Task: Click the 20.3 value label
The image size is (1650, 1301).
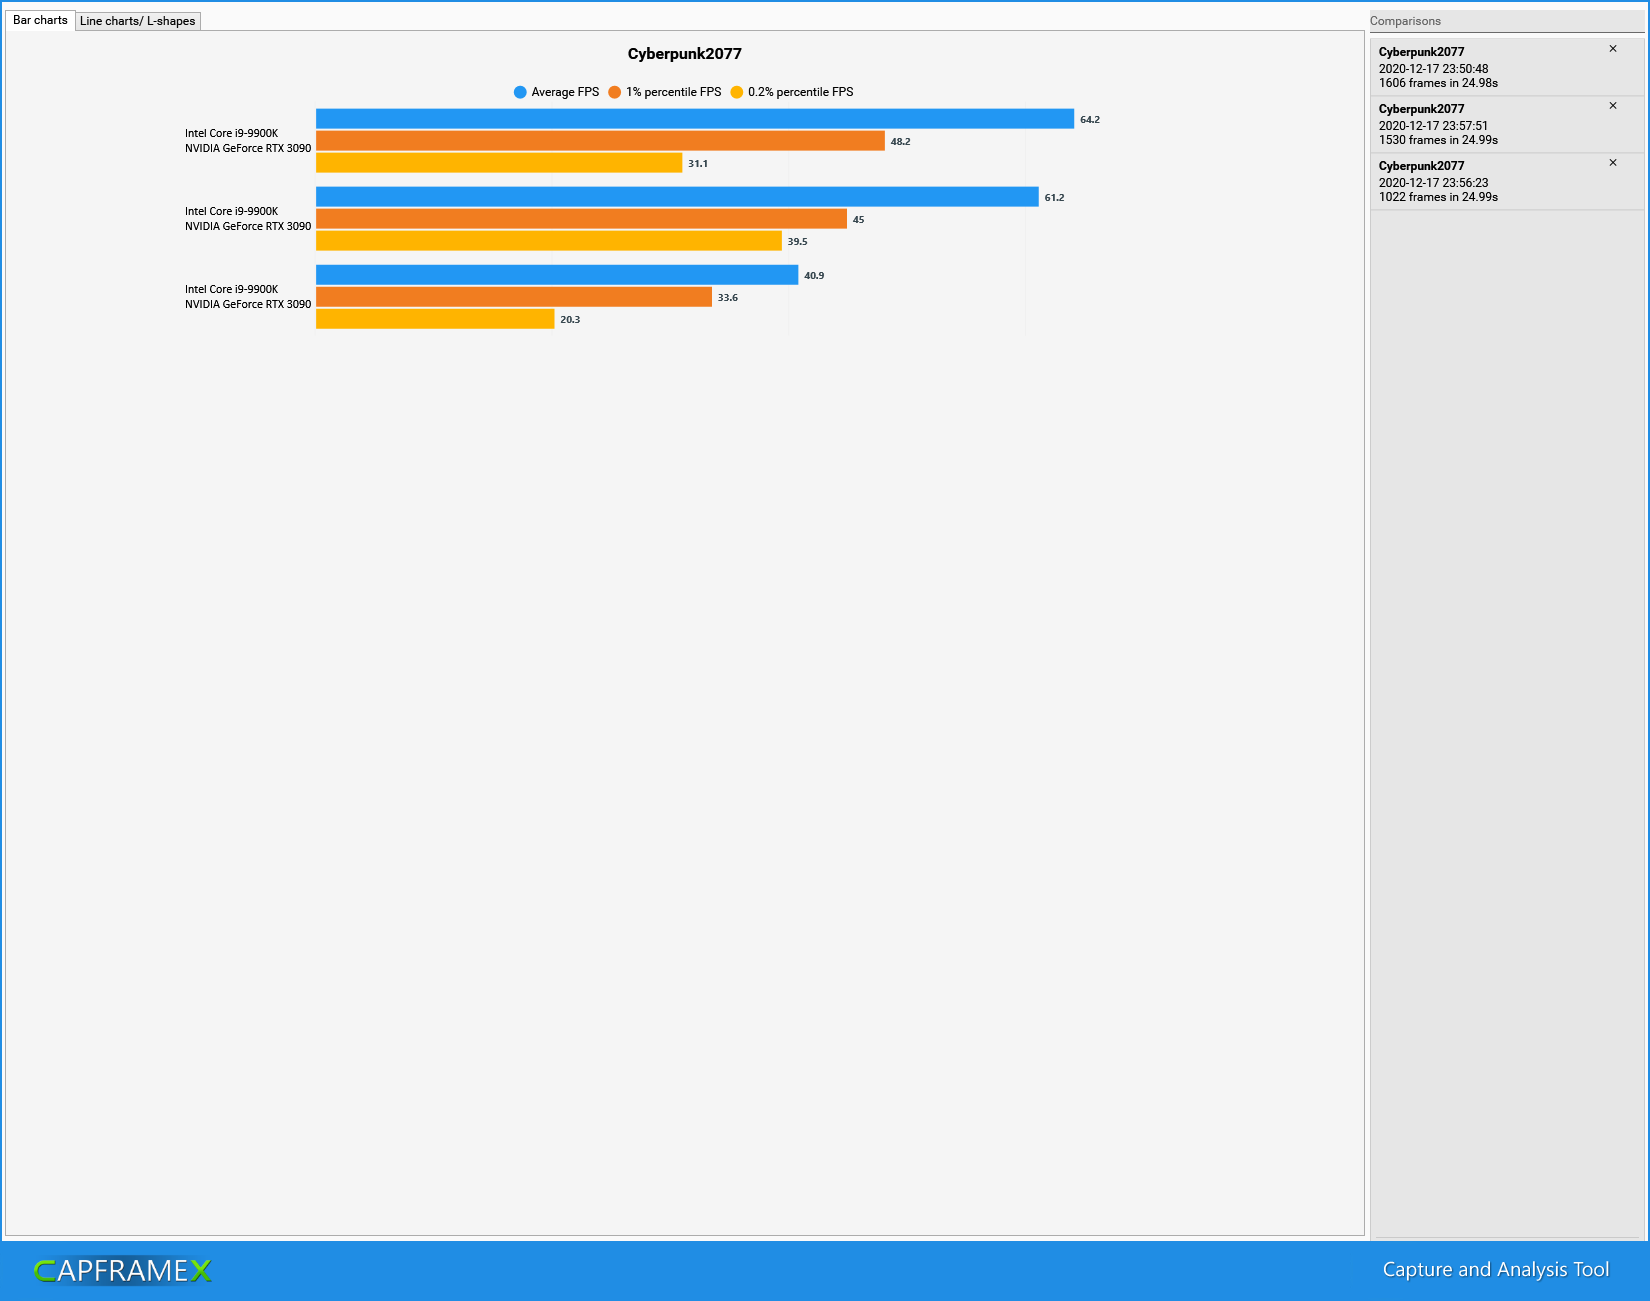Action: pyautogui.click(x=570, y=320)
